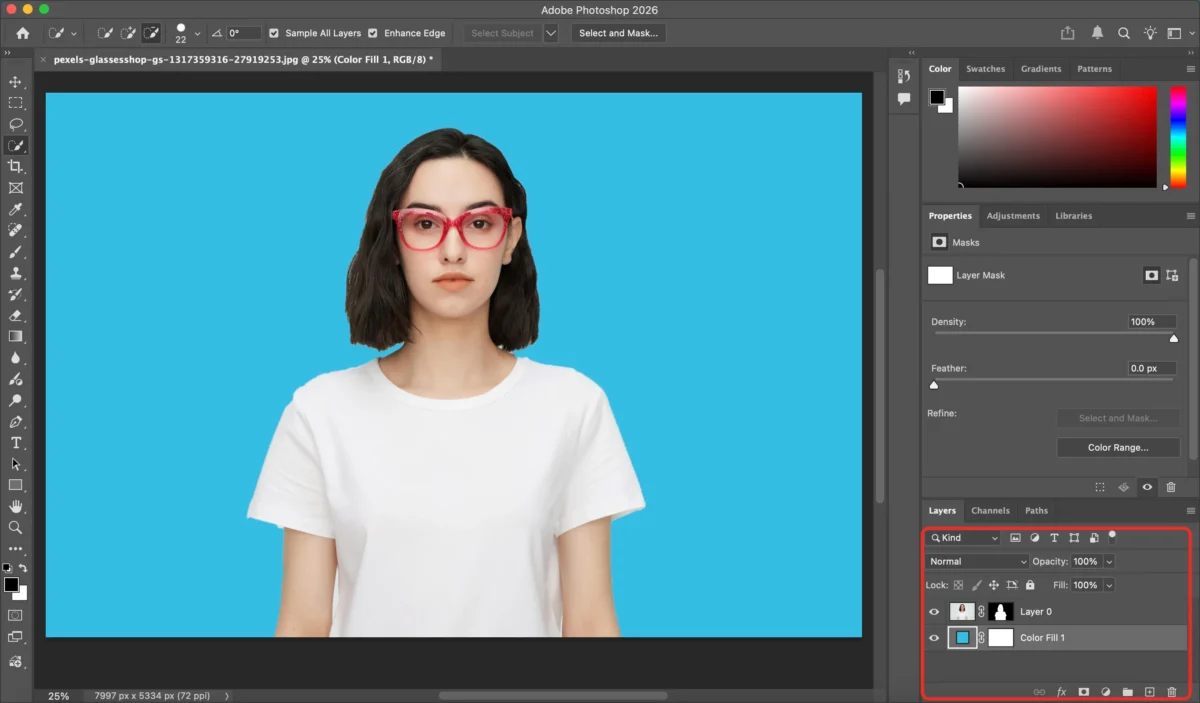Image resolution: width=1200 pixels, height=703 pixels.
Task: Open the Normal blend mode dropdown
Action: 977,562
